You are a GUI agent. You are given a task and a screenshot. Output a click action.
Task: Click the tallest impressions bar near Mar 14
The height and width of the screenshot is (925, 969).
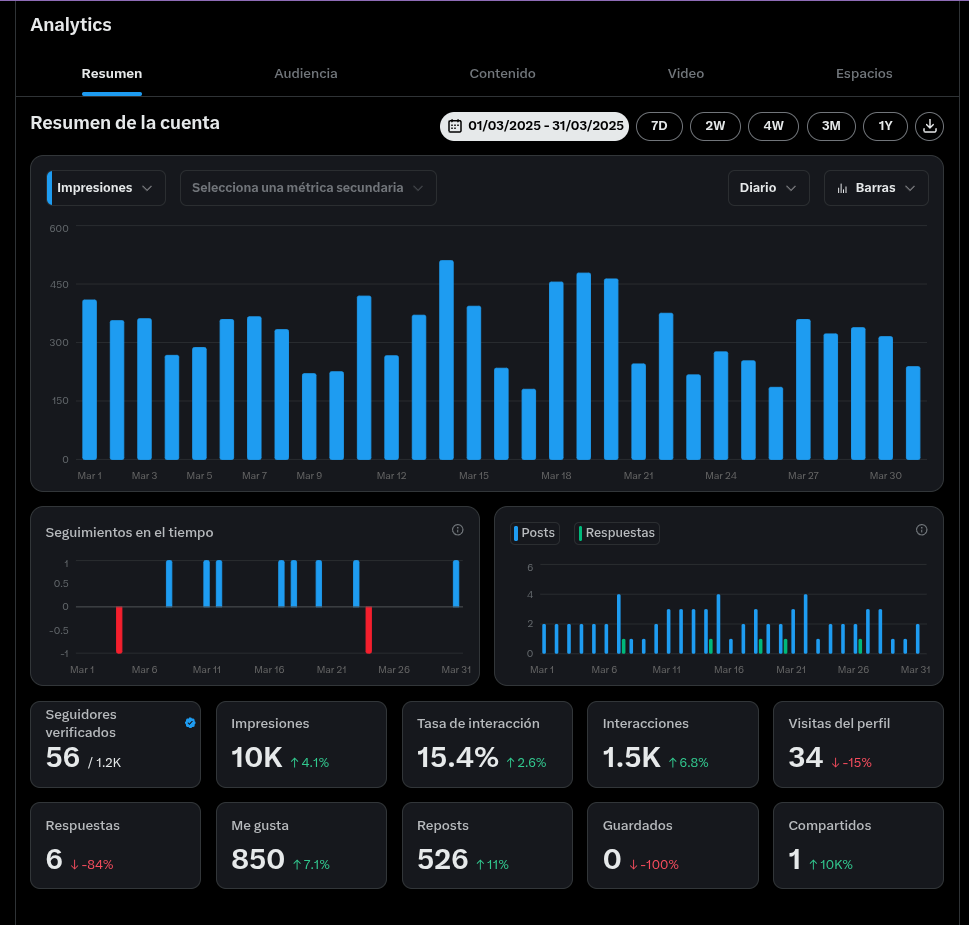point(446,360)
